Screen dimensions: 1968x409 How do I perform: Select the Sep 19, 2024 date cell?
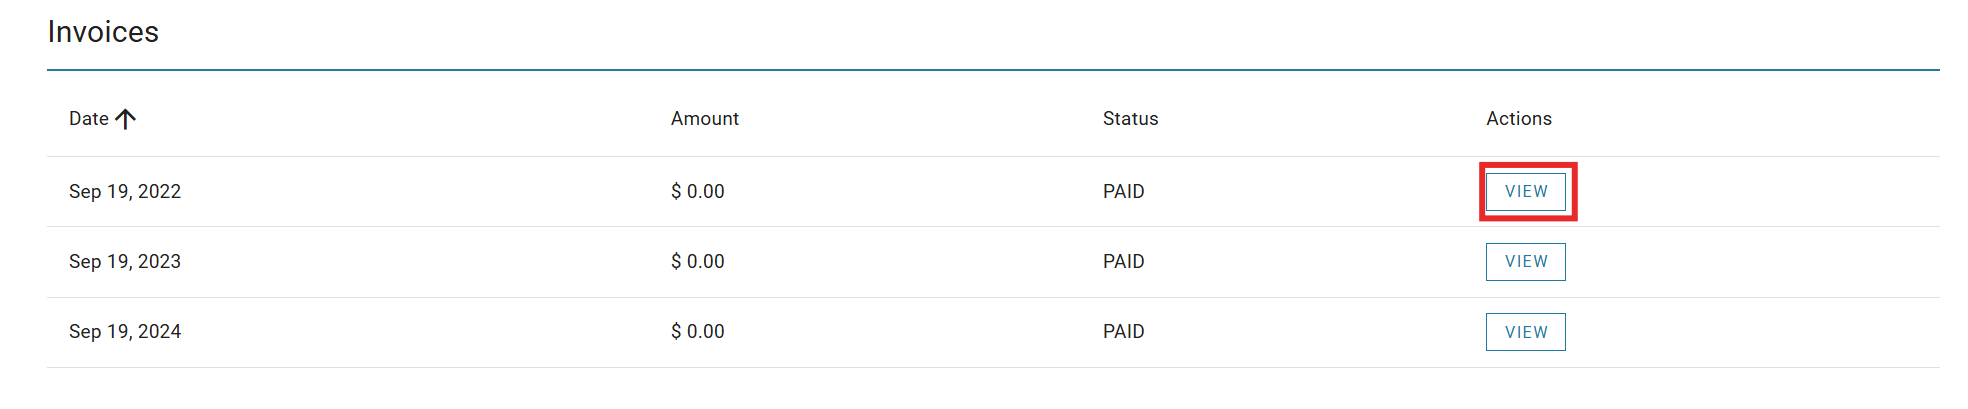125,332
